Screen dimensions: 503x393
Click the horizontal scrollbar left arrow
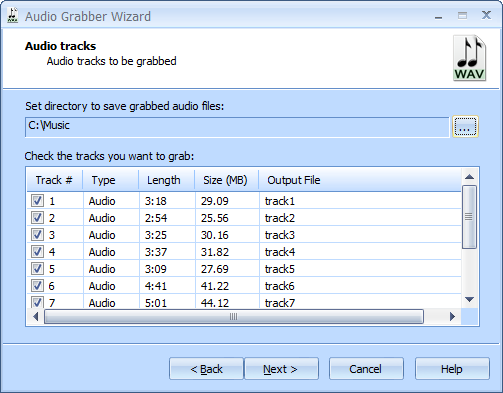coord(36,316)
